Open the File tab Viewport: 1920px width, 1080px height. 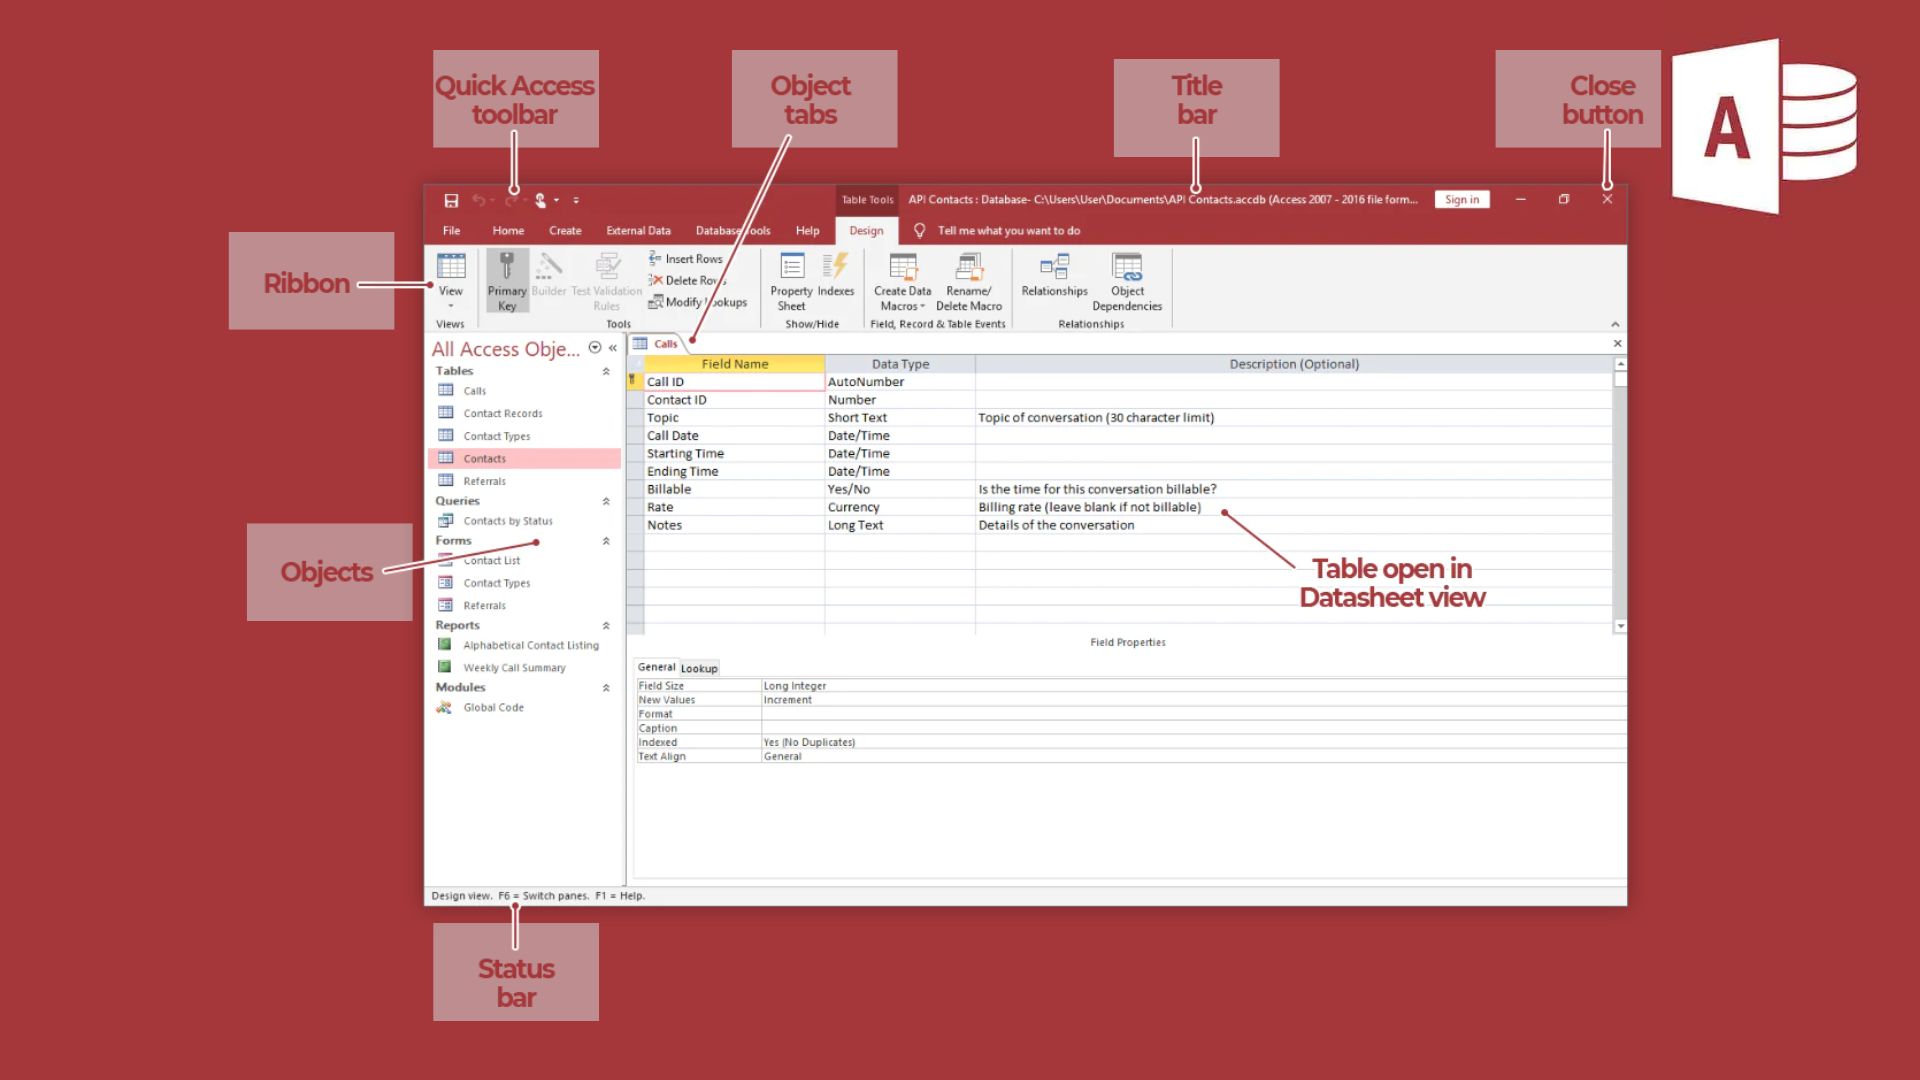452,231
